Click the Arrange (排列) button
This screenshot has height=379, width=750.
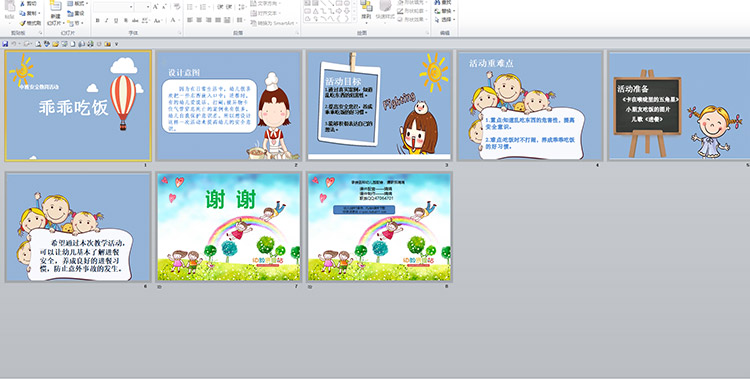coord(366,11)
